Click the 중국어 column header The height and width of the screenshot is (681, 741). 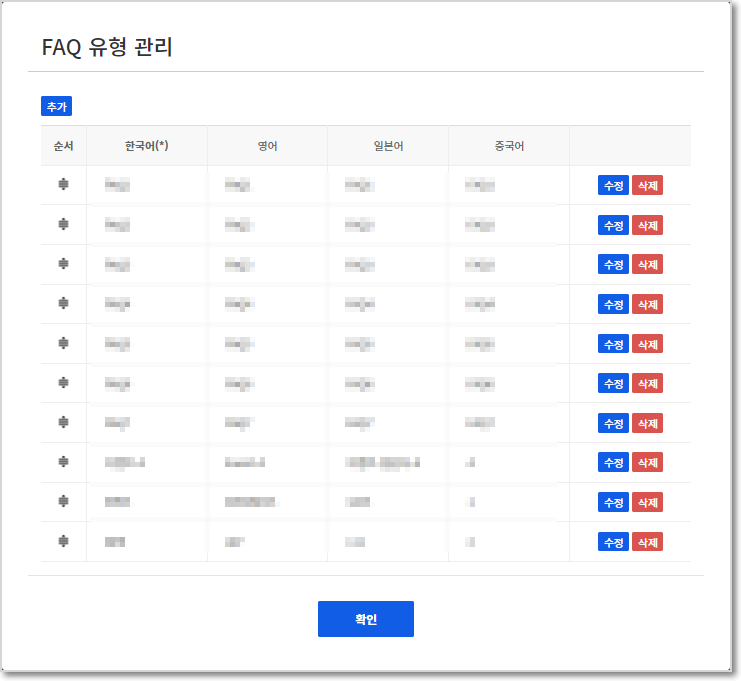[509, 146]
